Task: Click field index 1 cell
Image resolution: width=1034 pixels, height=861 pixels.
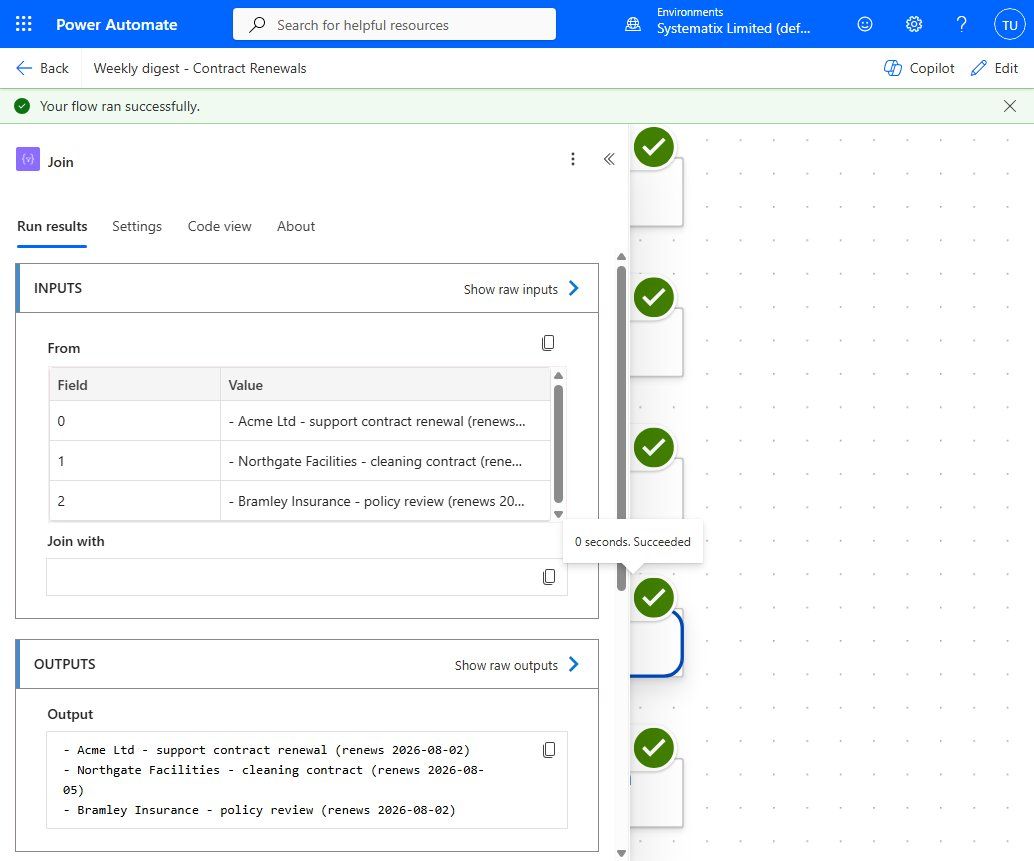Action: [x=135, y=461]
